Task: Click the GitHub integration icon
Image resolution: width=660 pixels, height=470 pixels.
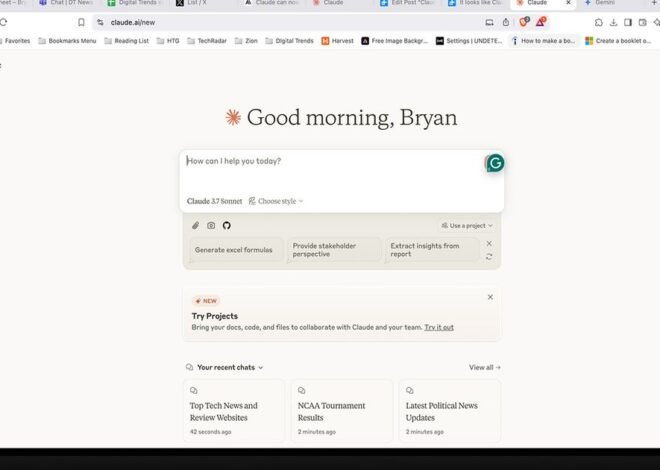Action: pyautogui.click(x=226, y=226)
